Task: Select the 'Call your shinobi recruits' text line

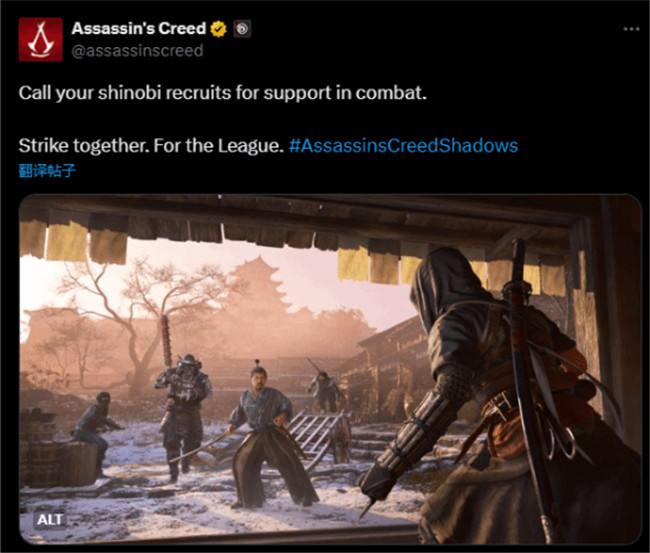Action: pos(222,93)
